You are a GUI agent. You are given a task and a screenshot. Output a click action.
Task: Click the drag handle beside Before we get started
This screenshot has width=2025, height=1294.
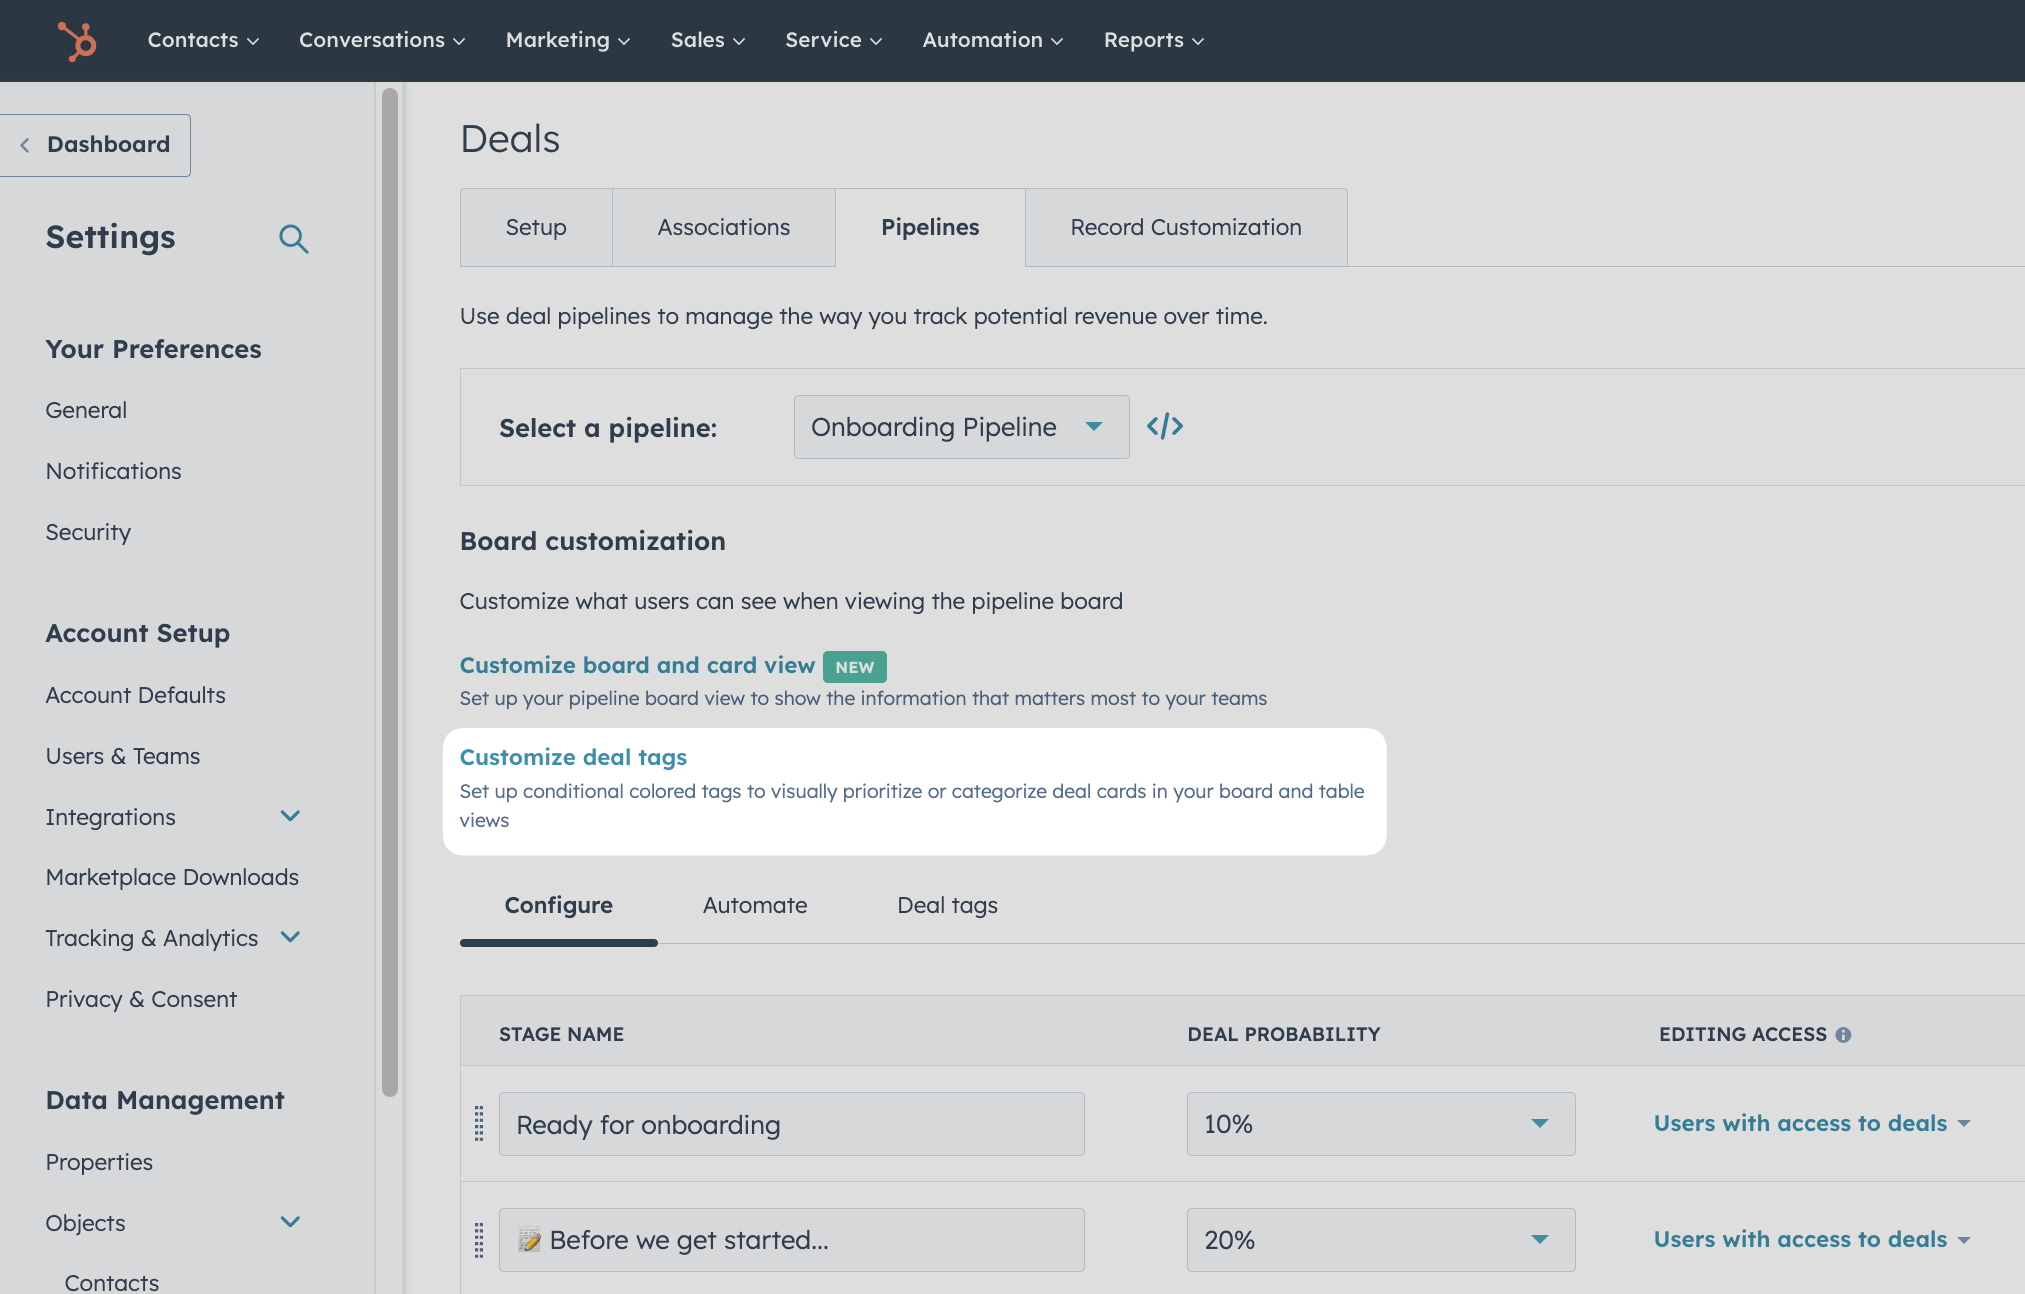(478, 1239)
